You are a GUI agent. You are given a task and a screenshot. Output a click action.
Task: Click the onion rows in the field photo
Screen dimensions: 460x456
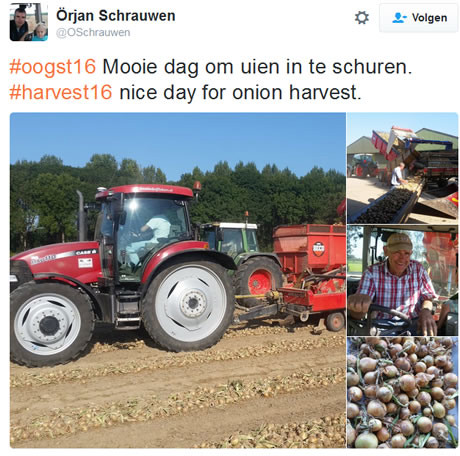[178, 393]
